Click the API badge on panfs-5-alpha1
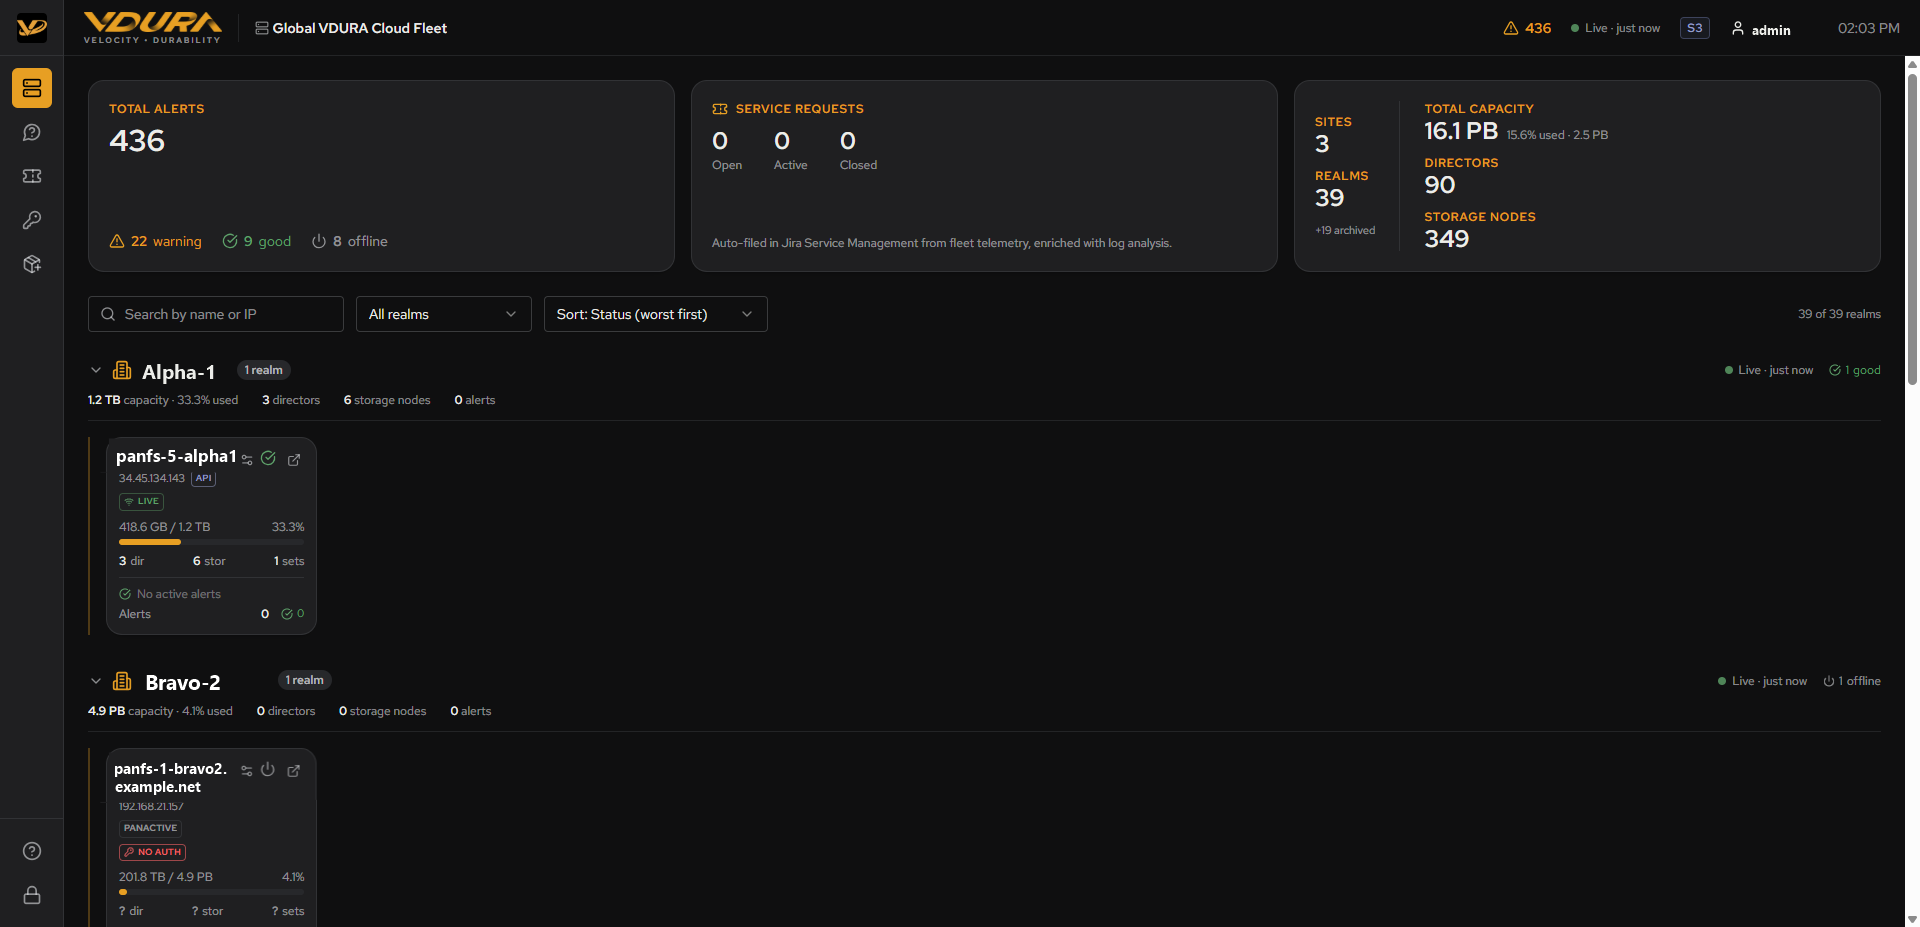This screenshot has height=927, width=1920. (204, 478)
